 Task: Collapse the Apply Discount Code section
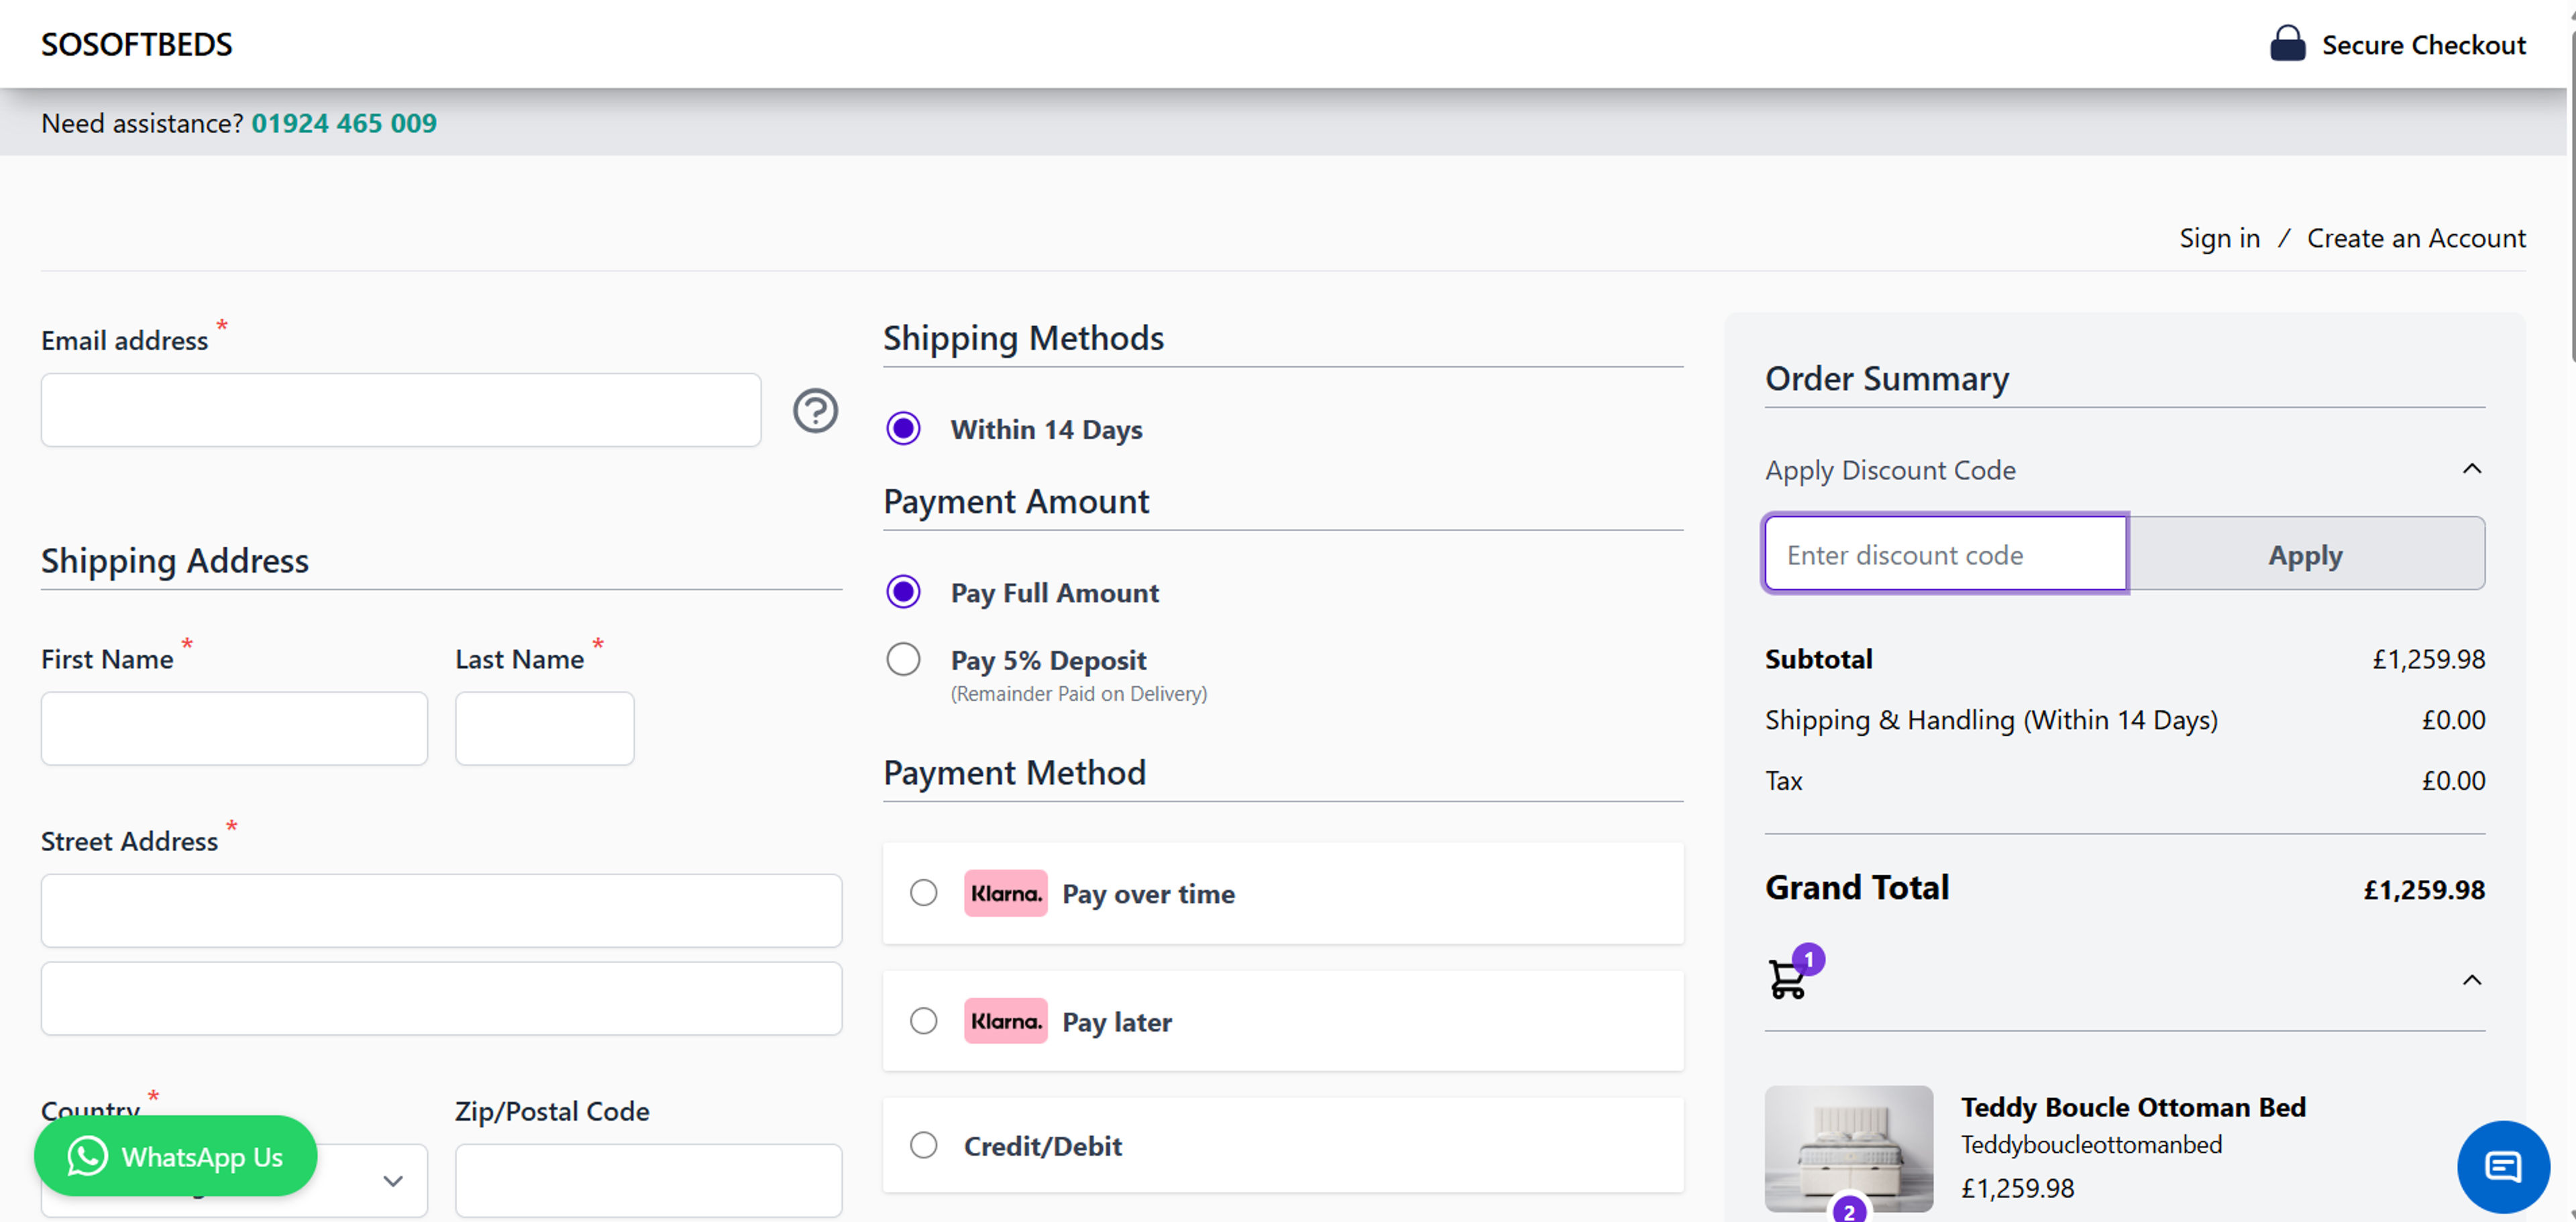[x=2471, y=469]
